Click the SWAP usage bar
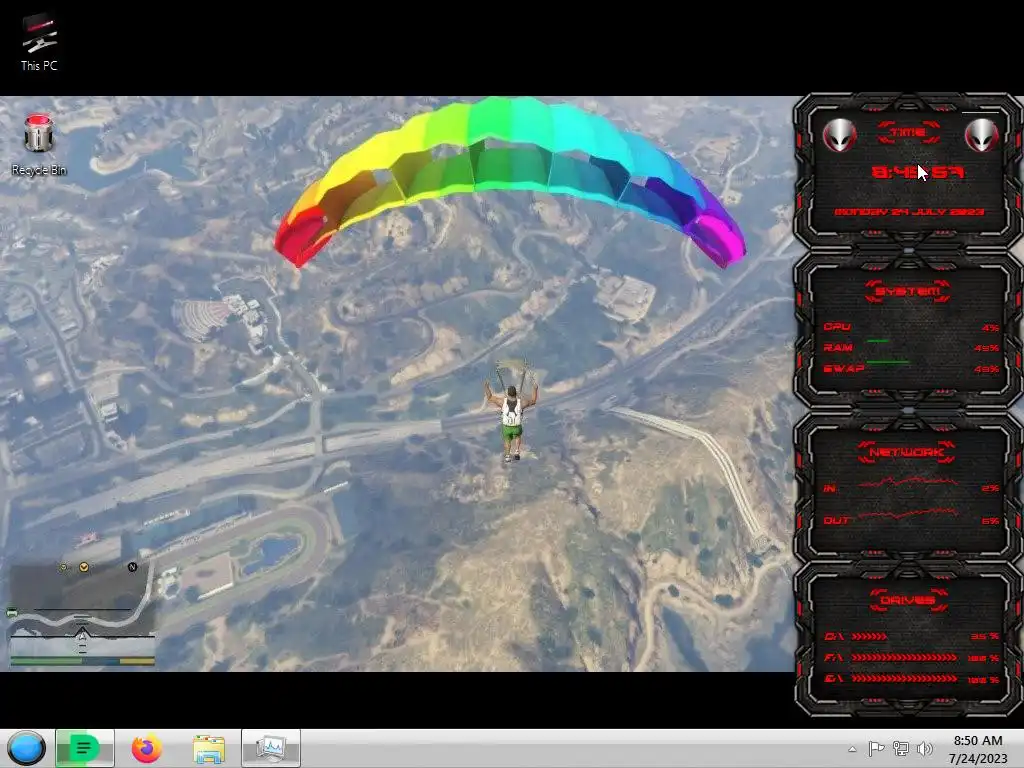 (x=888, y=361)
